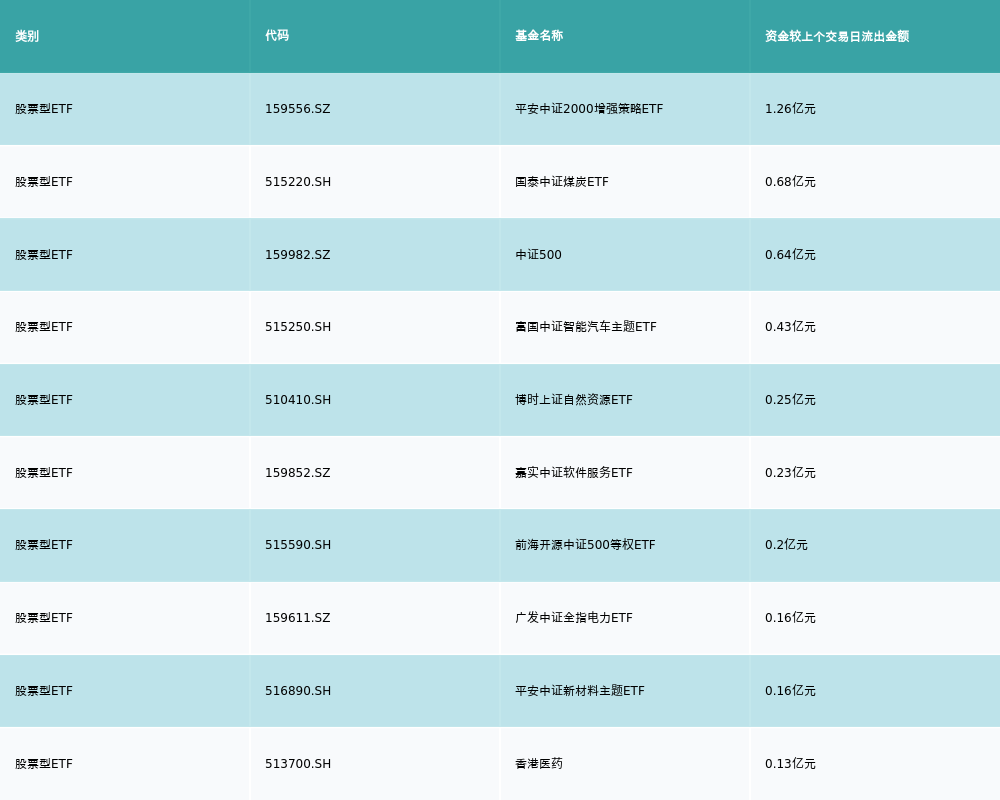Click the 代码 column header

coord(277,36)
